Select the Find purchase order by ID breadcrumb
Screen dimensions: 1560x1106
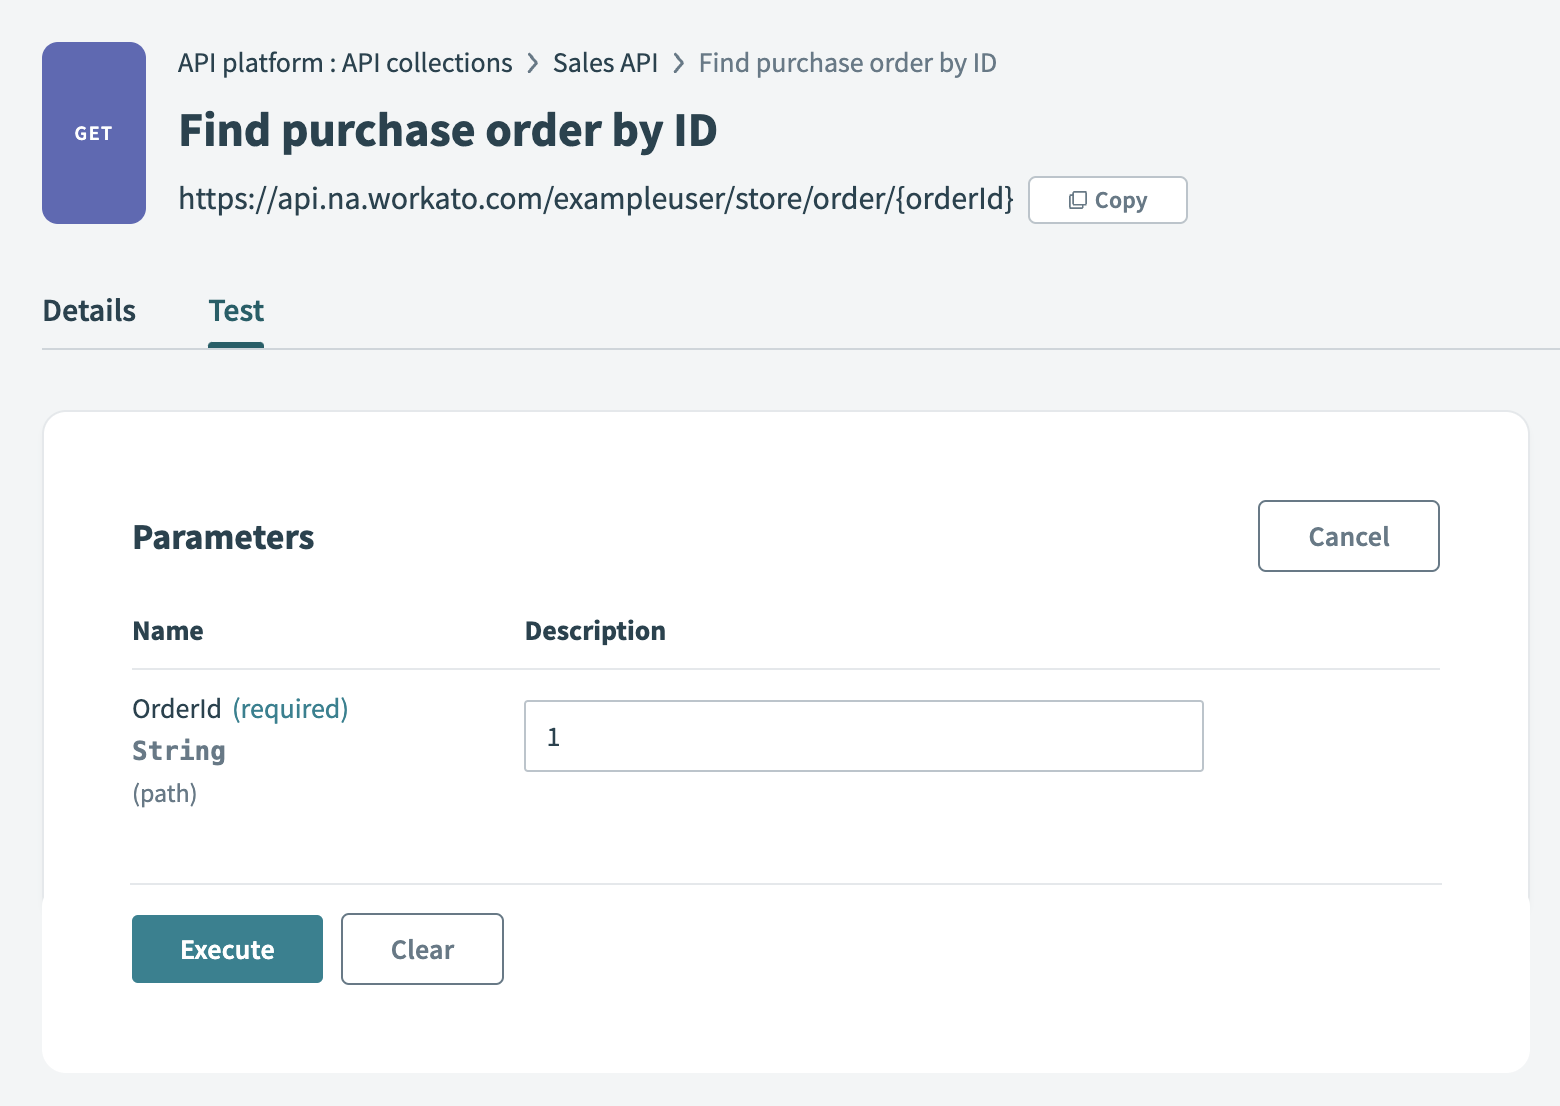coord(847,62)
